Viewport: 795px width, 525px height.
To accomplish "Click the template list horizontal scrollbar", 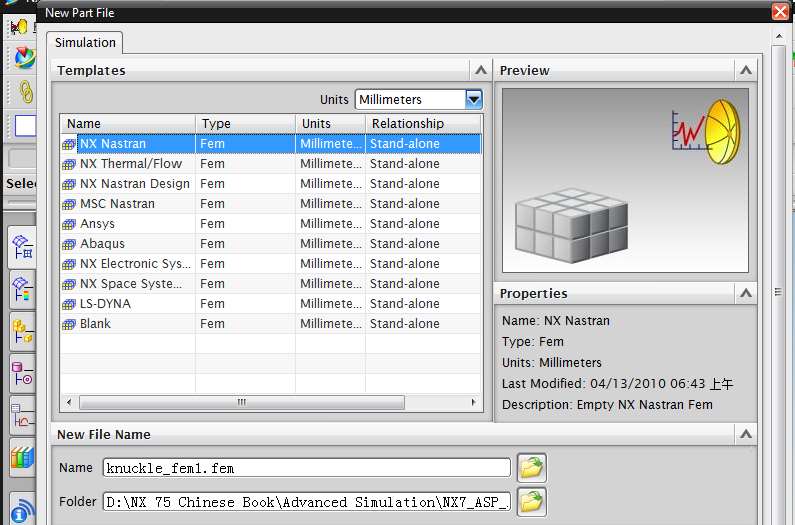I will 242,402.
